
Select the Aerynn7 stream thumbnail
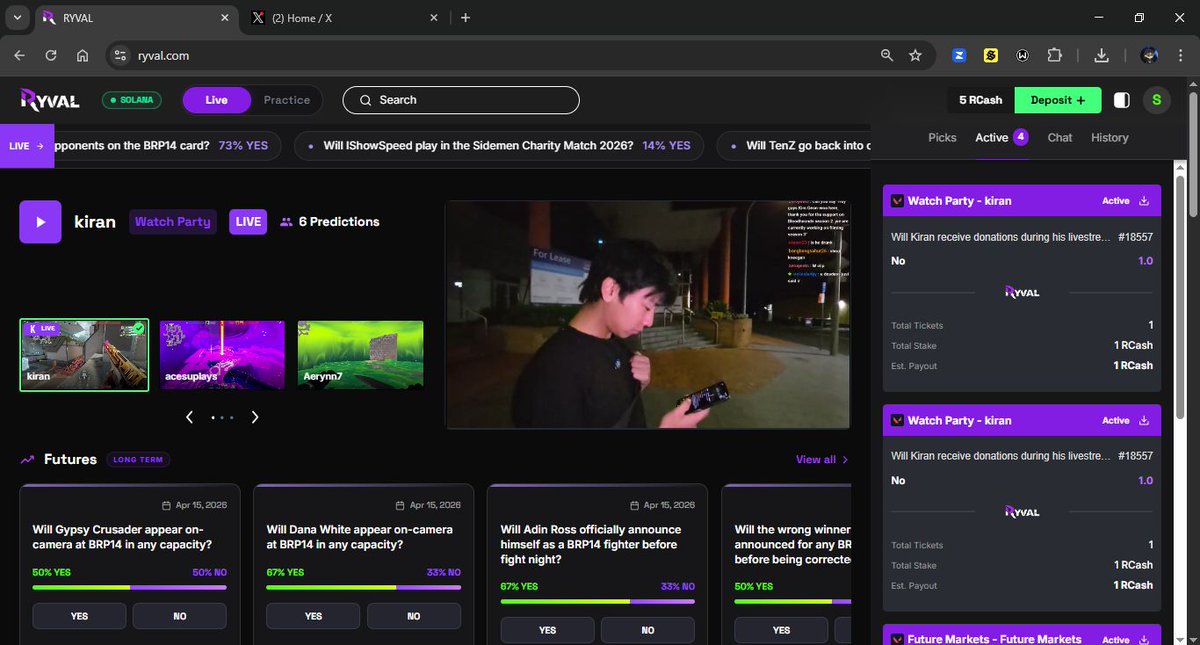(360, 354)
